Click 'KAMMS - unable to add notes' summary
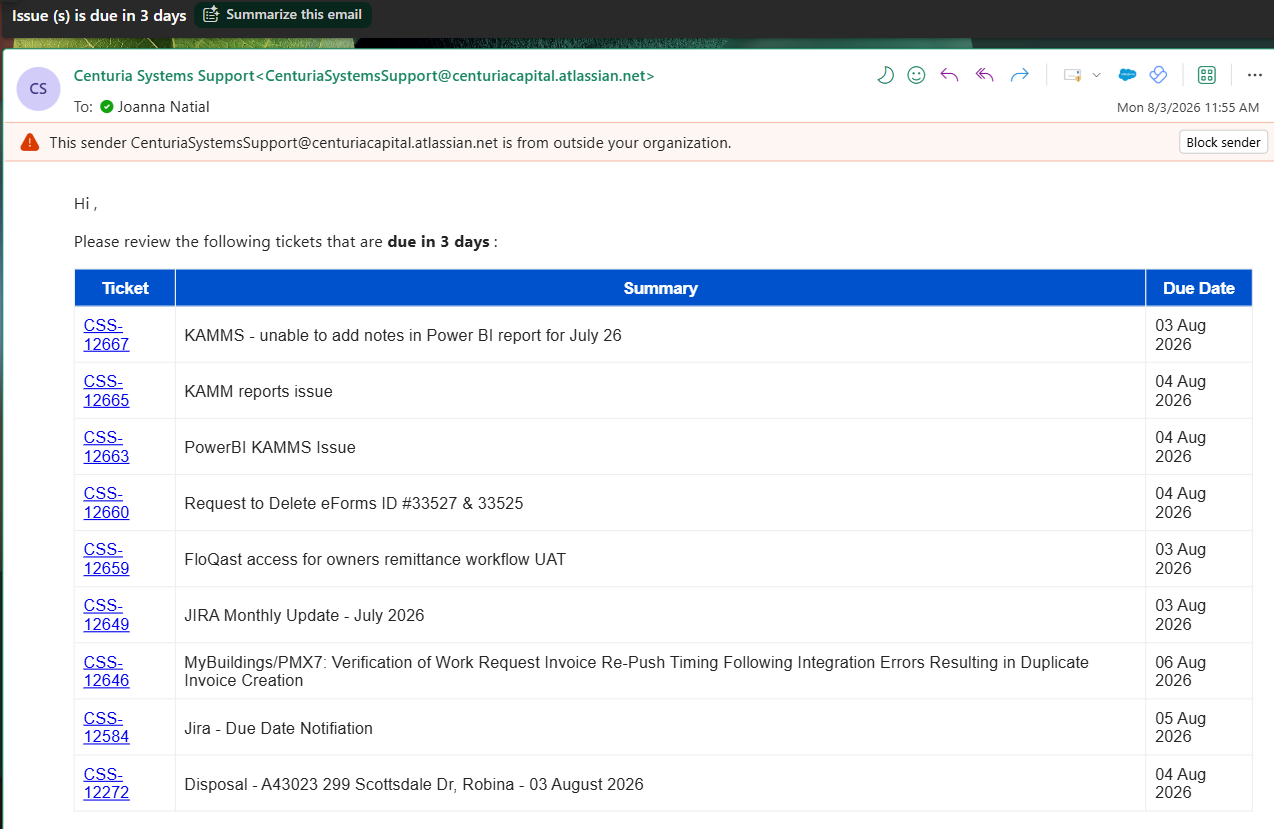 click(x=403, y=335)
